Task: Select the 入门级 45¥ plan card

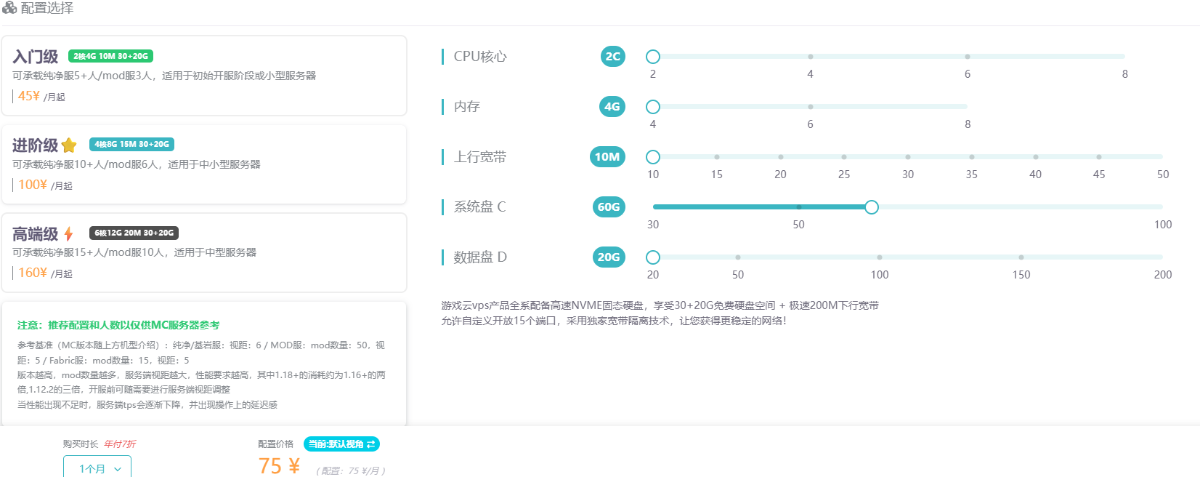Action: pyautogui.click(x=204, y=76)
